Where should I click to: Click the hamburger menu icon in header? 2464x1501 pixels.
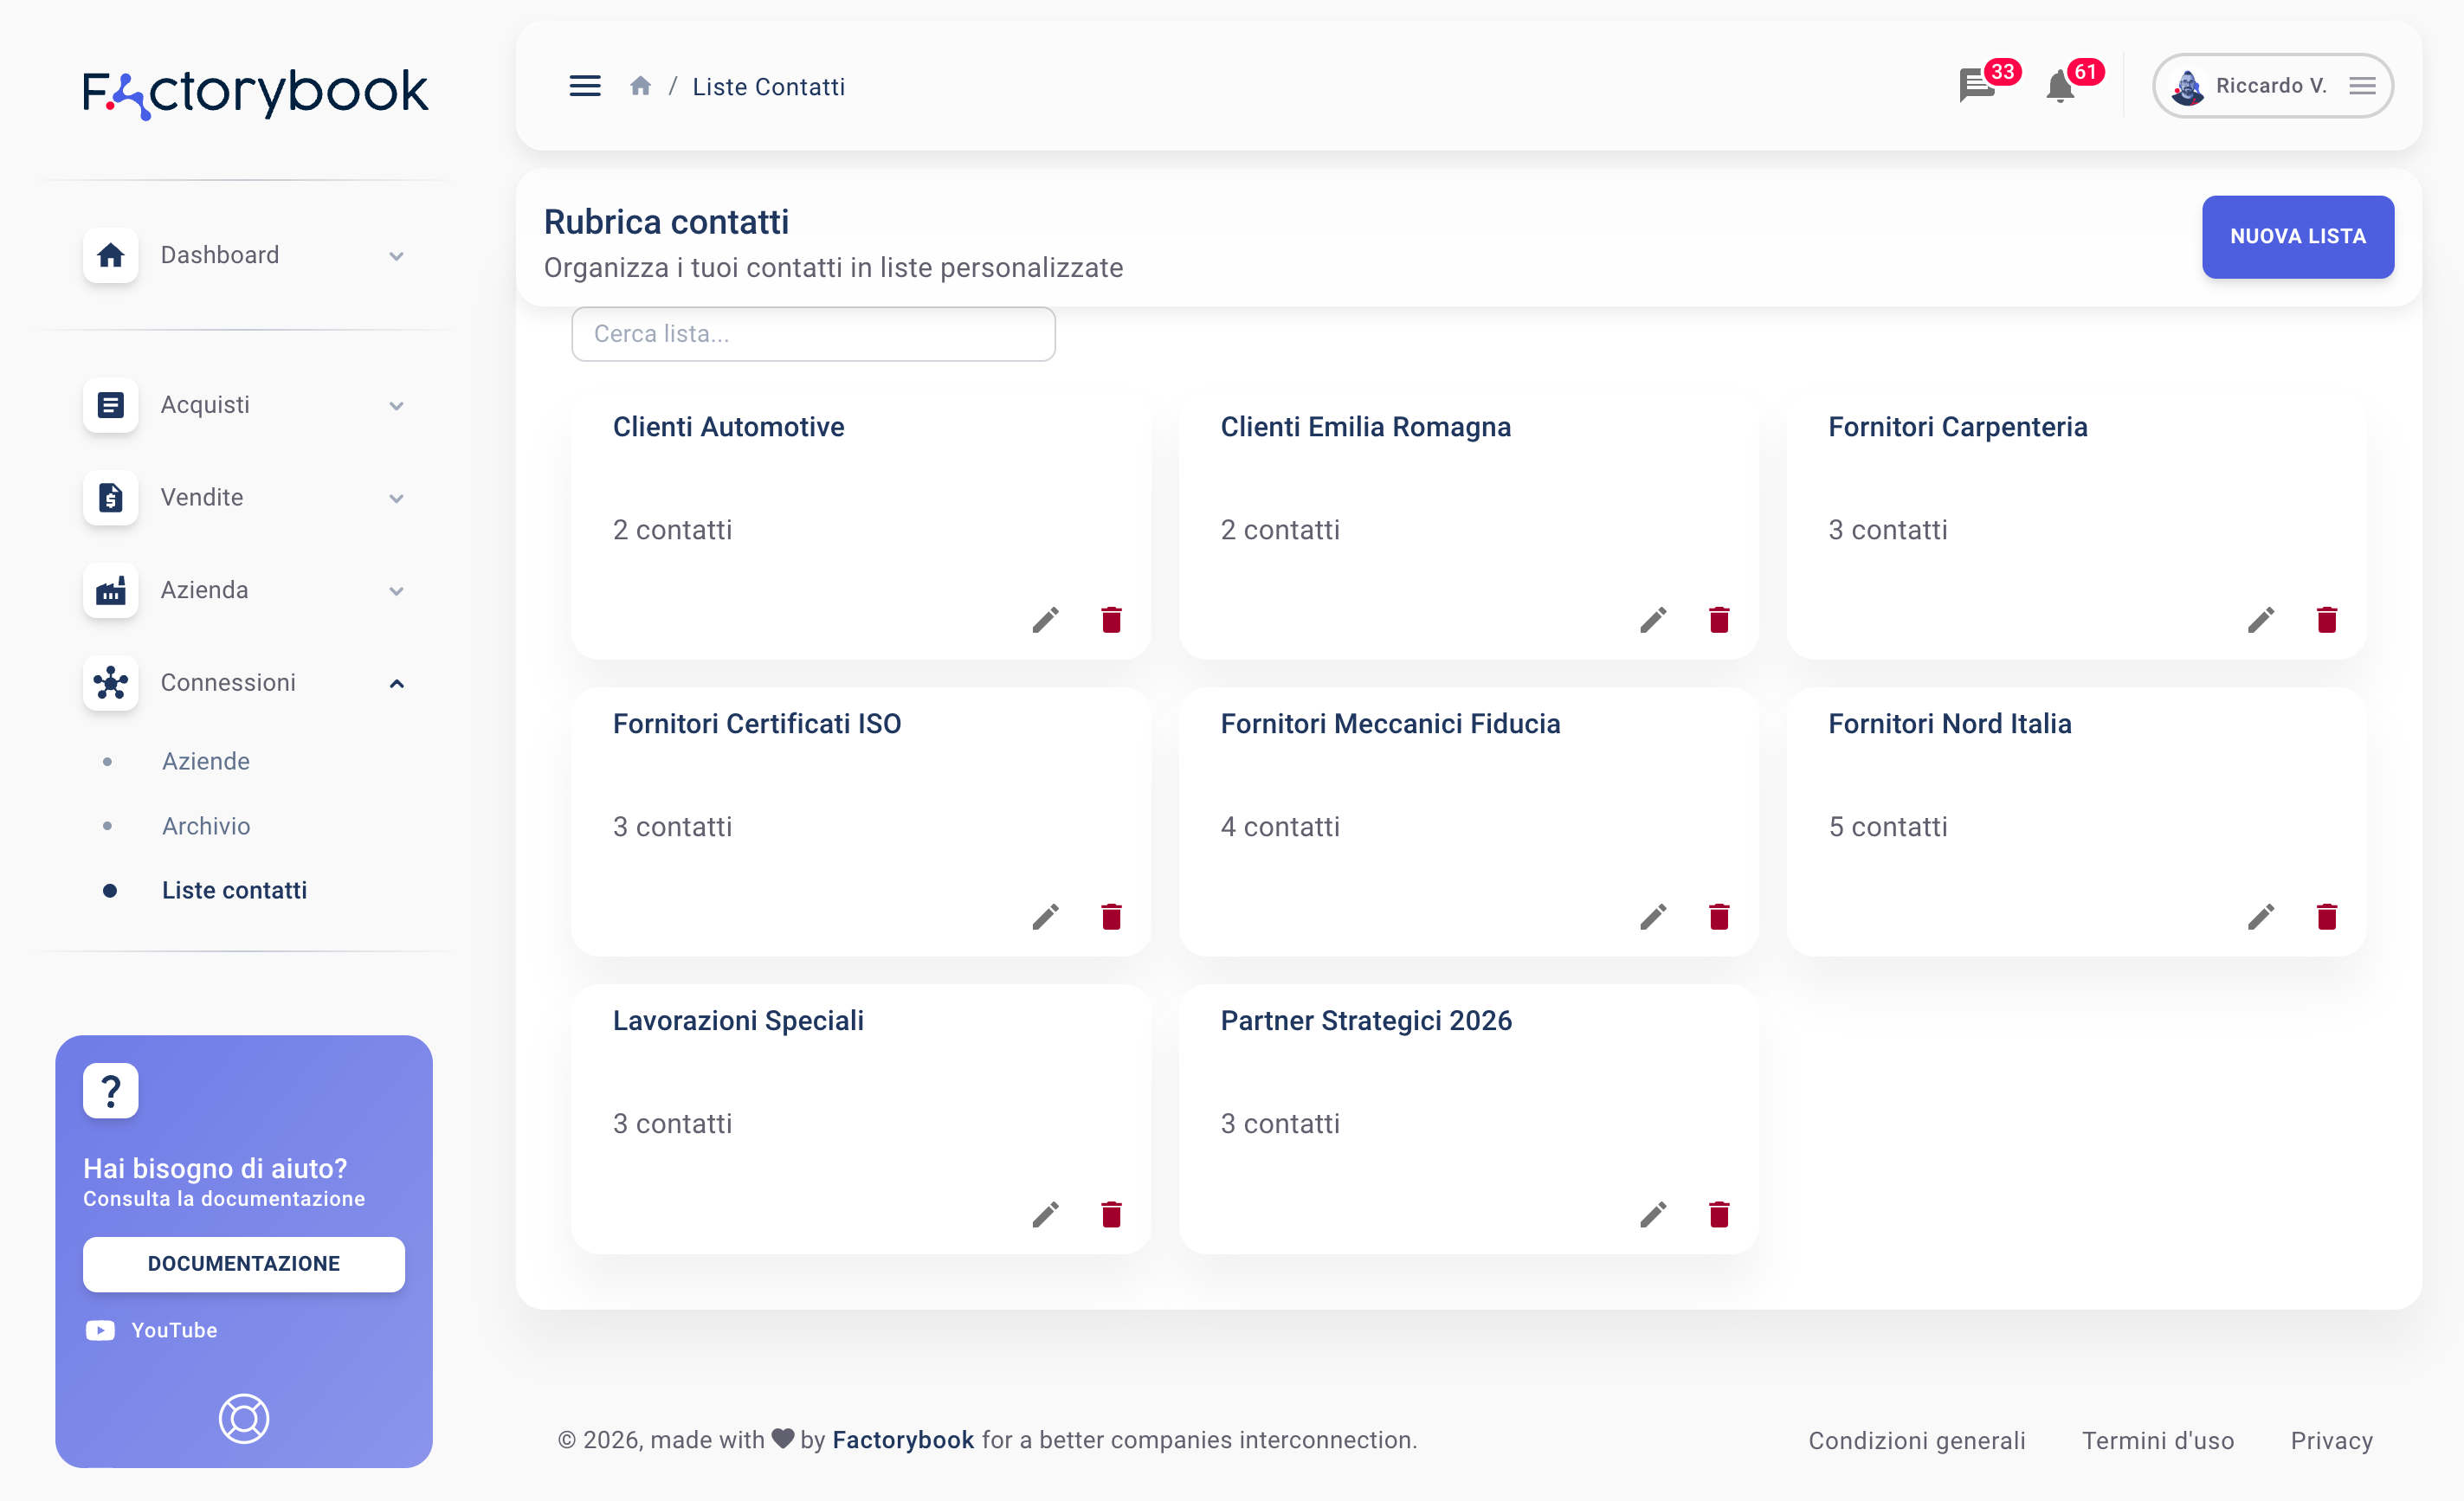(585, 87)
